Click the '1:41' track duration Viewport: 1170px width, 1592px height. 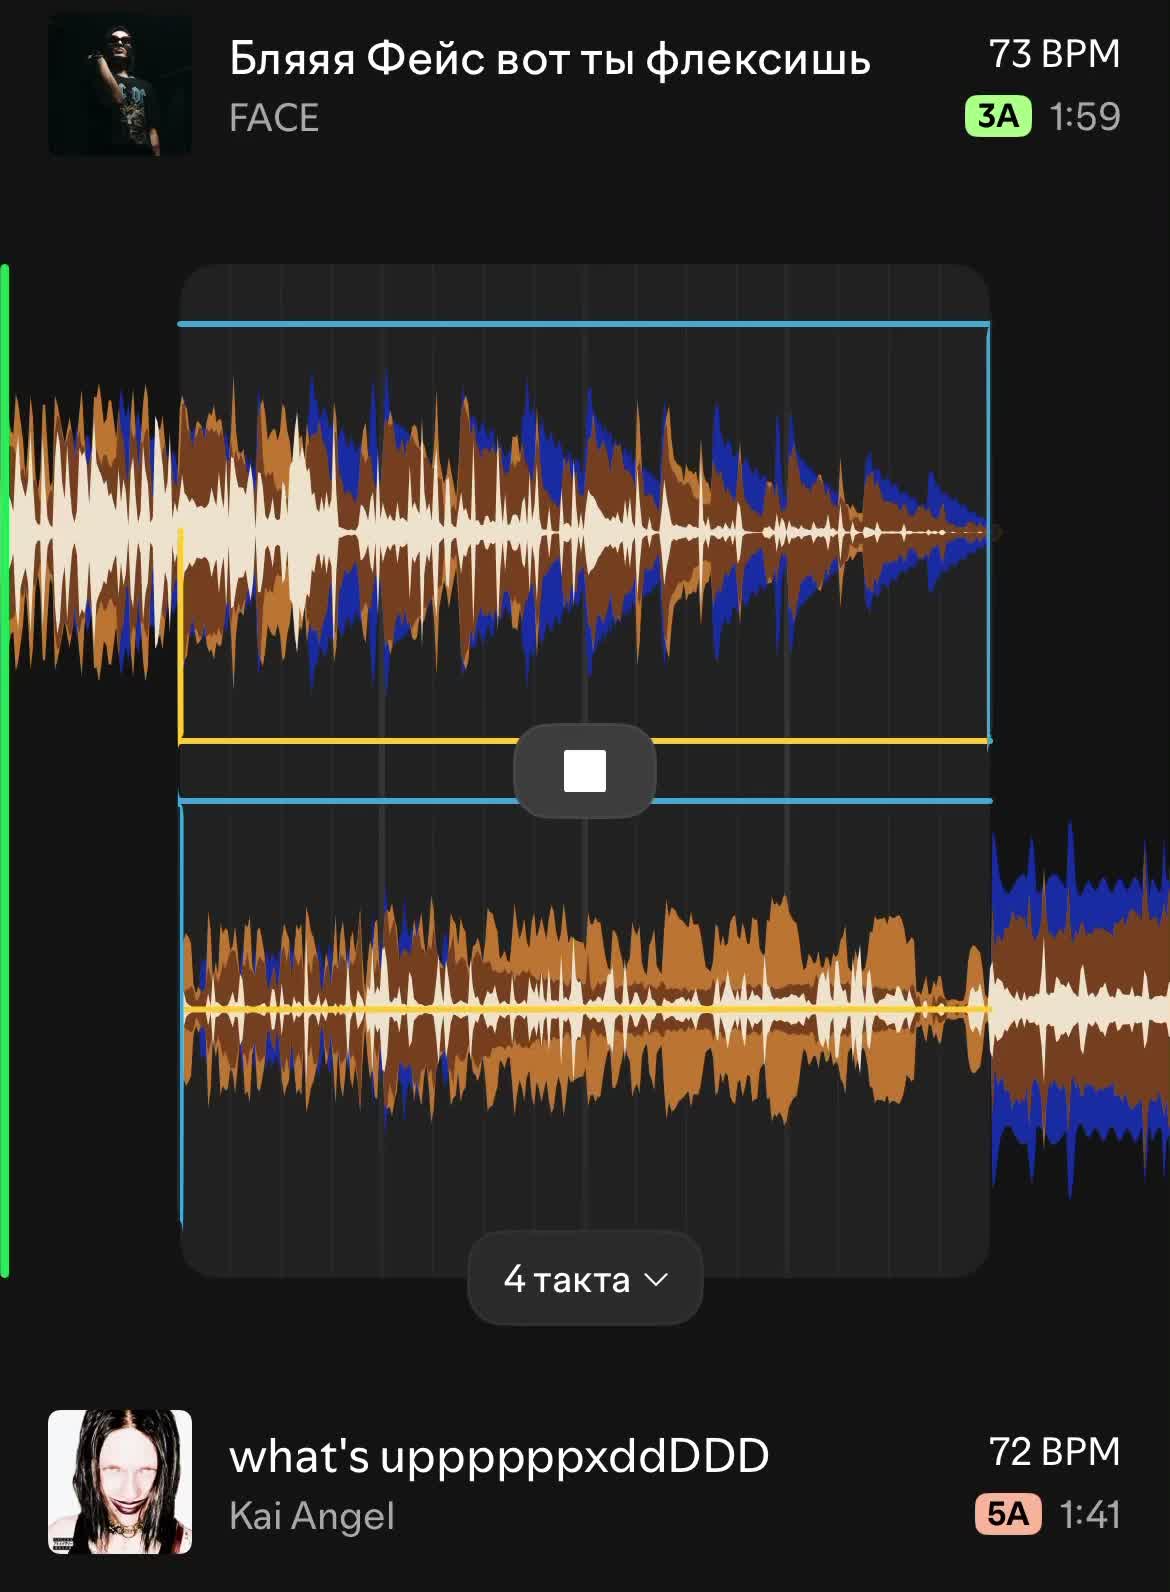pos(1090,1515)
